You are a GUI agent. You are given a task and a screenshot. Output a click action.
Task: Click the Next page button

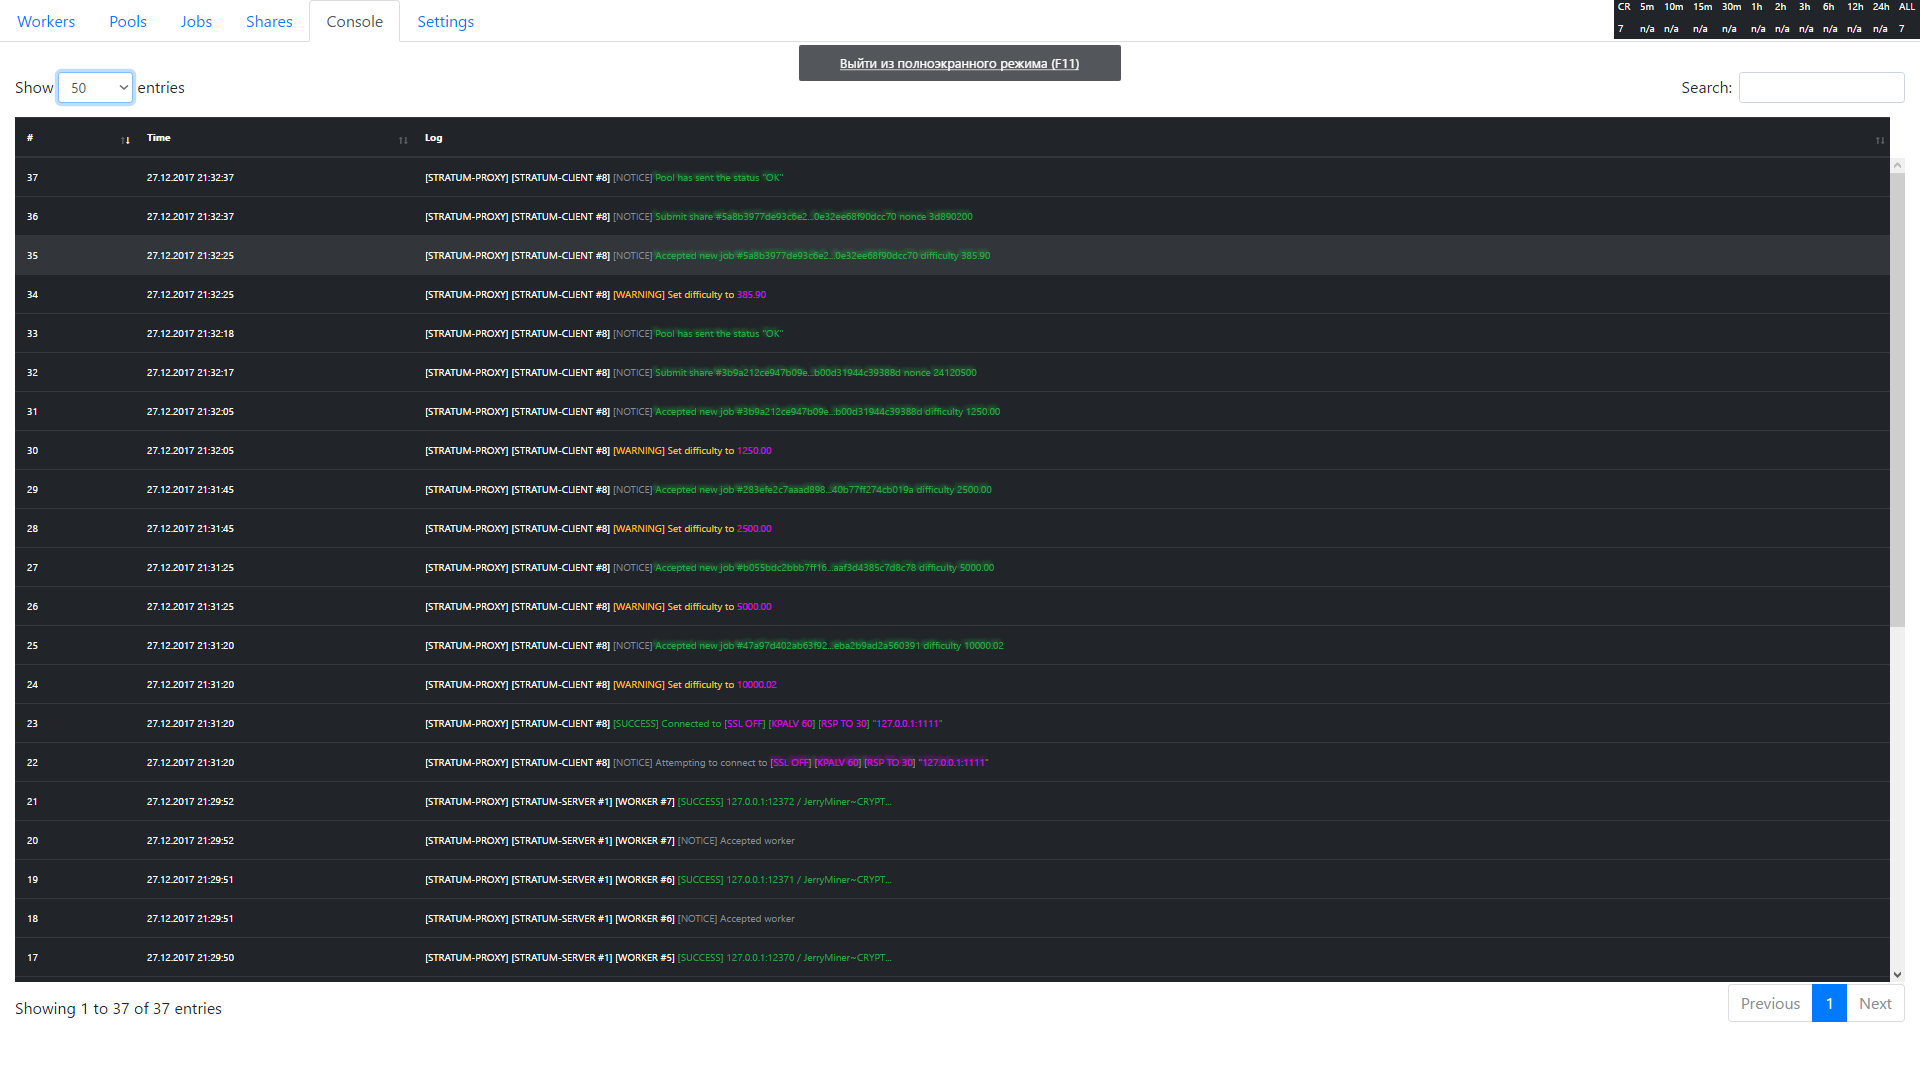click(1875, 1006)
